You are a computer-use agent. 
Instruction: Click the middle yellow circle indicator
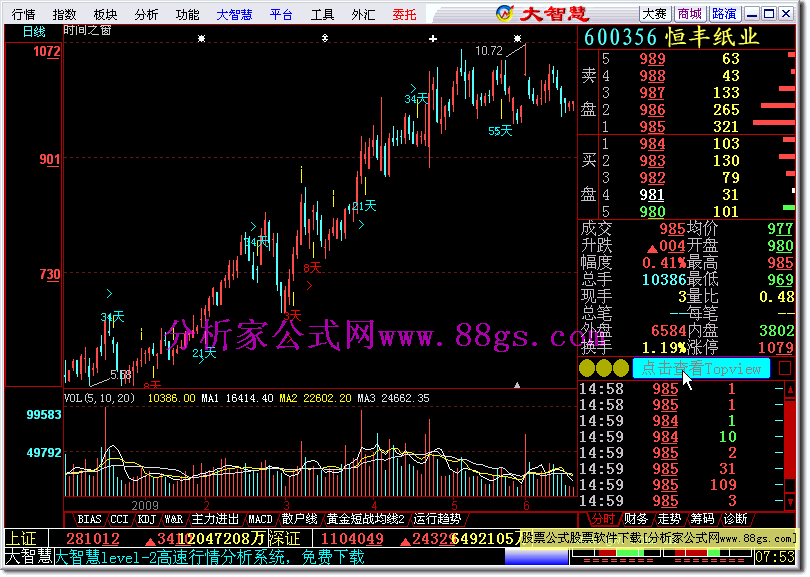[x=604, y=368]
